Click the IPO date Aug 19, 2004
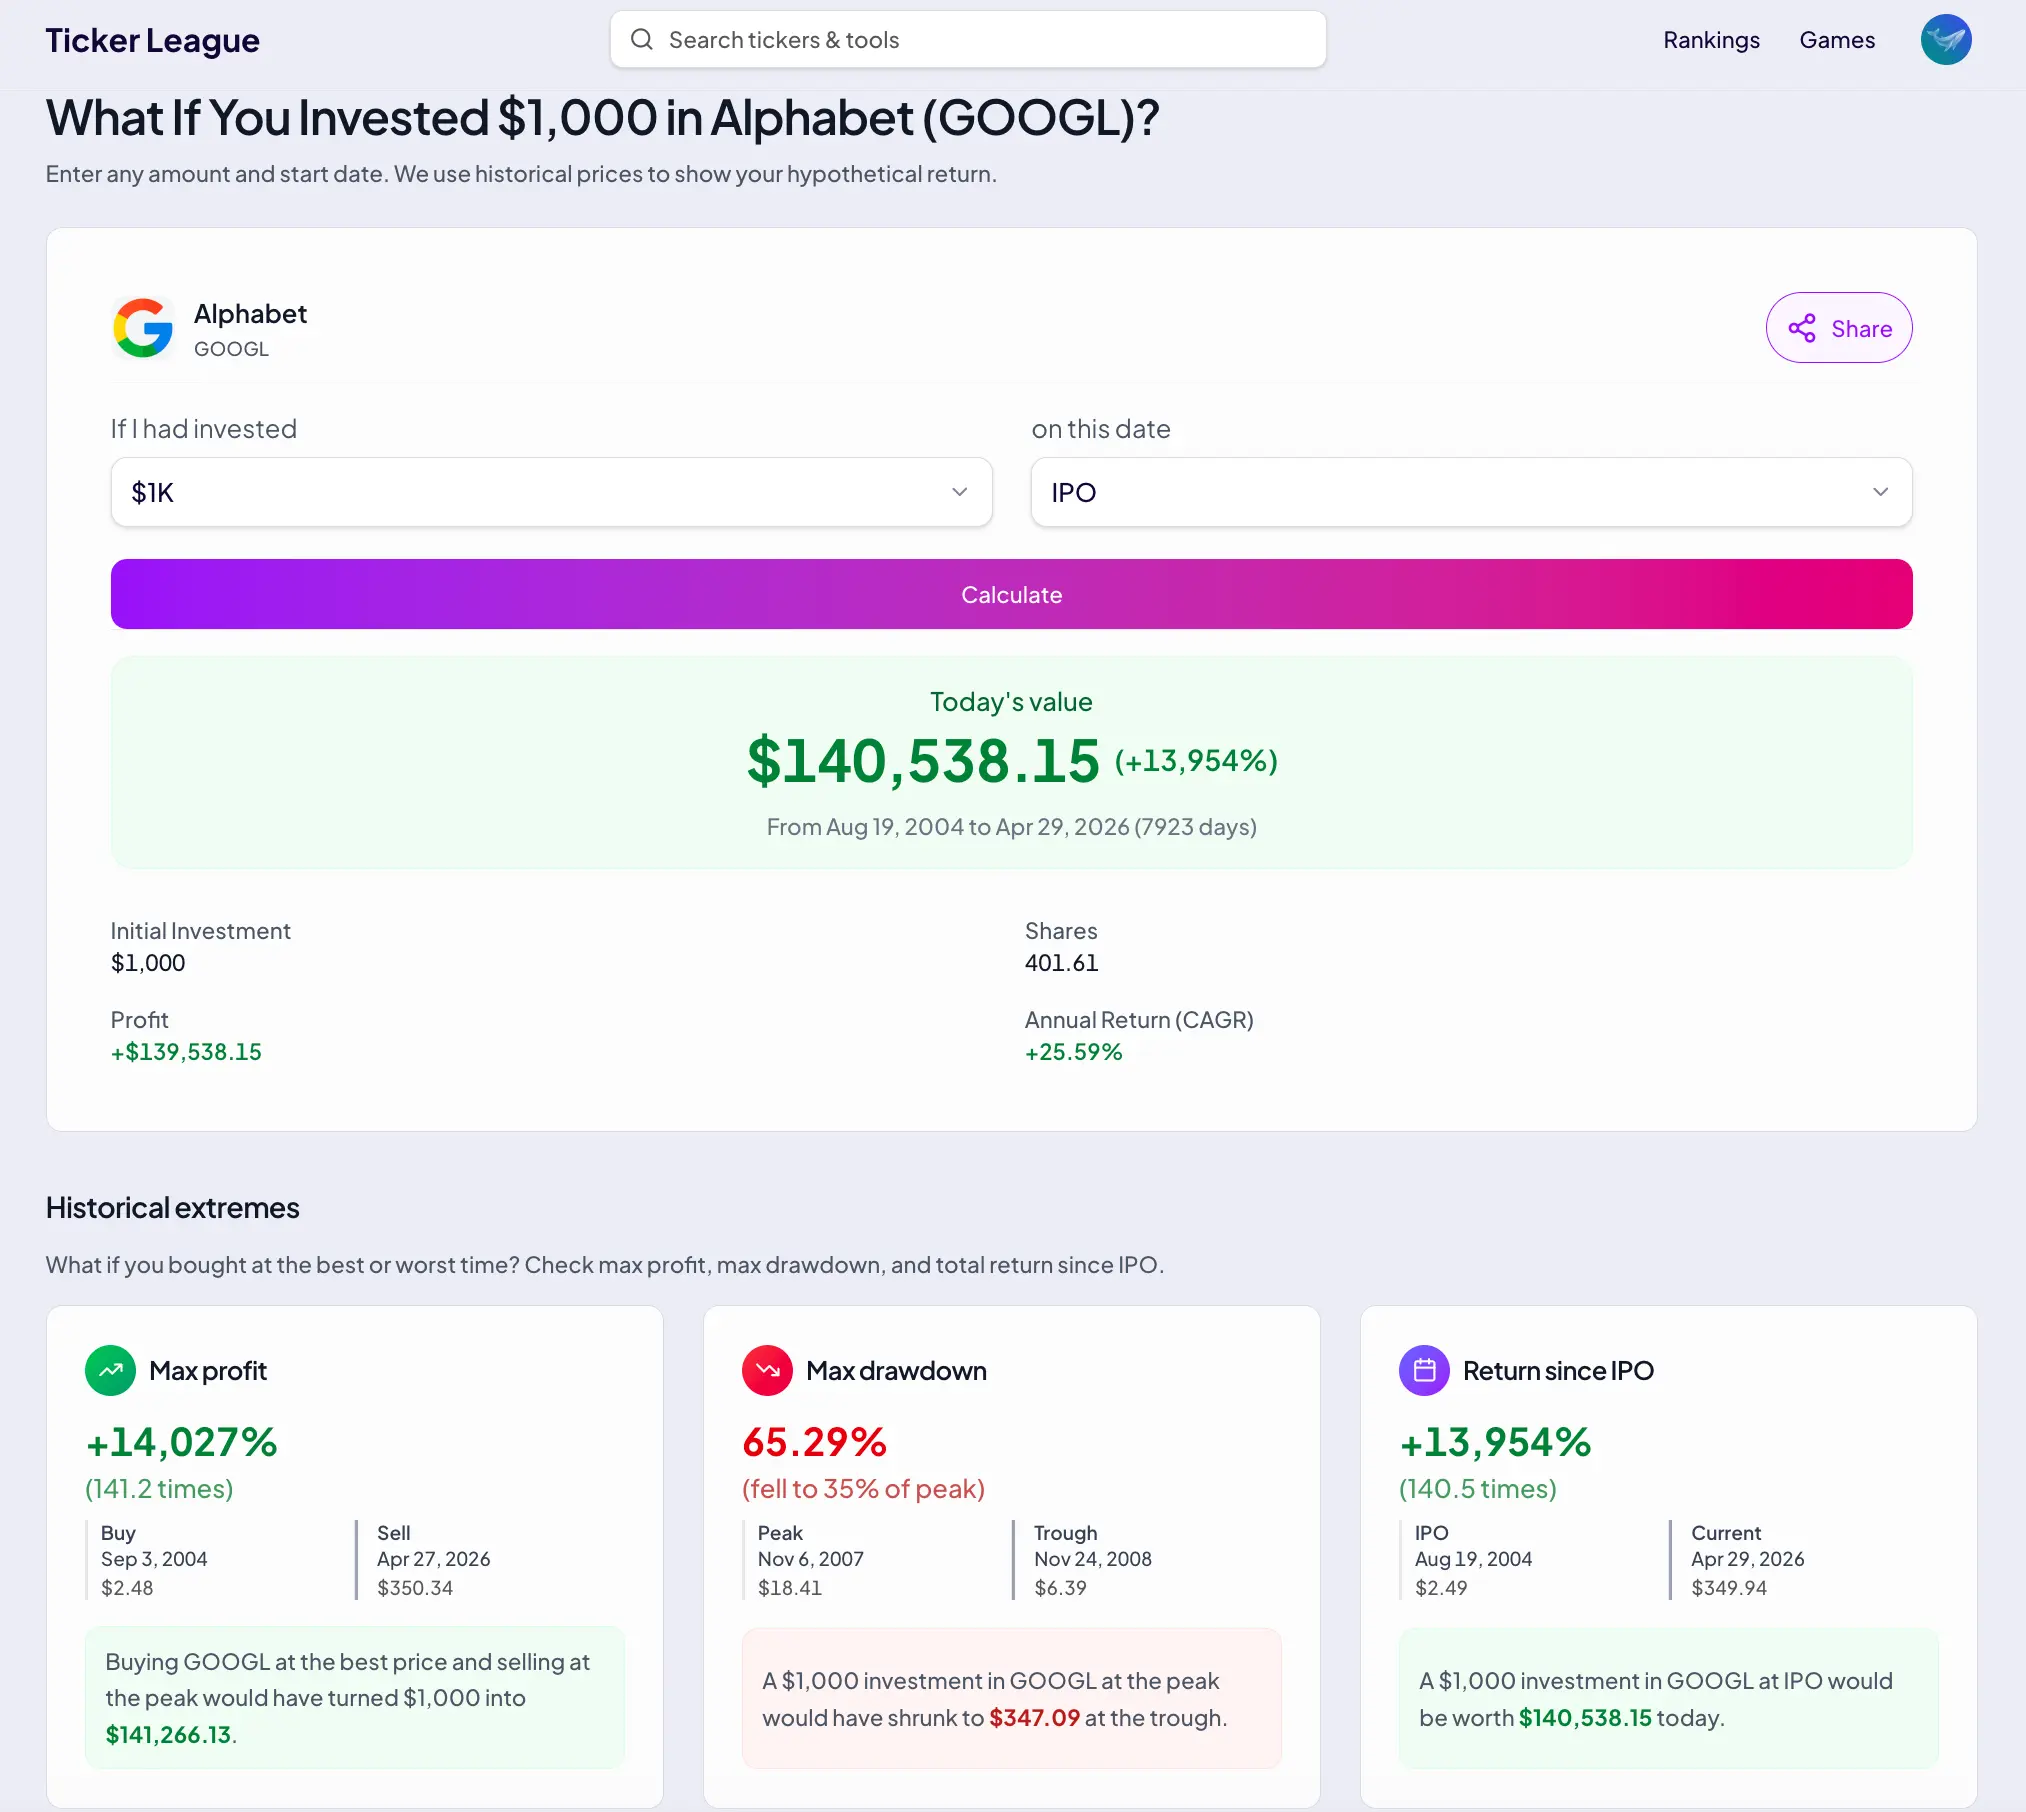The image size is (2026, 1812). click(x=1473, y=1559)
